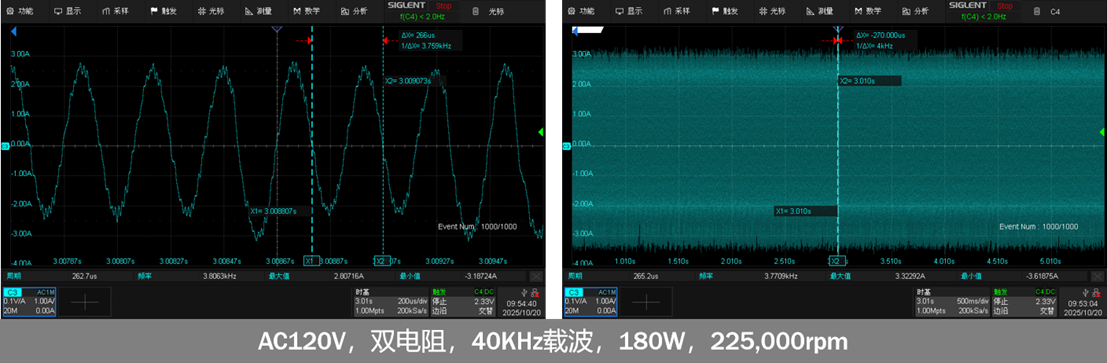Open C3 channel settings box, left scope
This screenshot has height=363, width=1107.
[x=29, y=302]
